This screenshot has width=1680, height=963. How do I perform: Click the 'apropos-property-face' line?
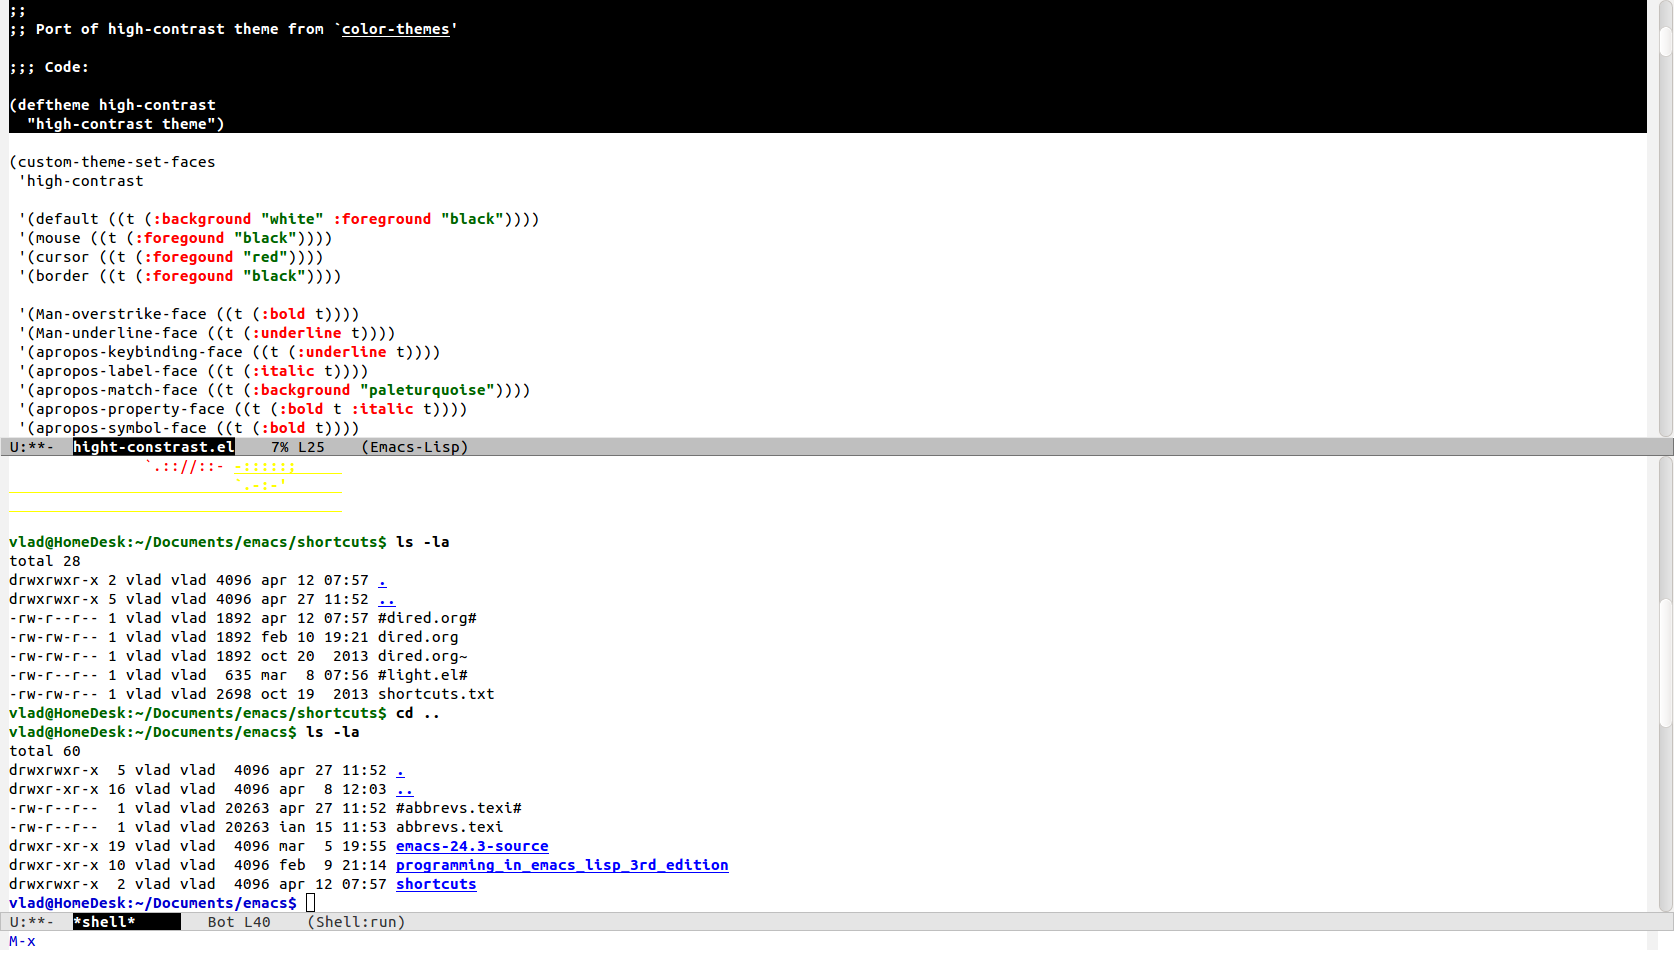[x=243, y=409]
